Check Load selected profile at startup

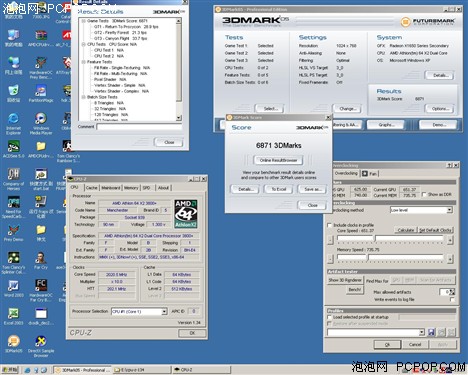[329, 317]
